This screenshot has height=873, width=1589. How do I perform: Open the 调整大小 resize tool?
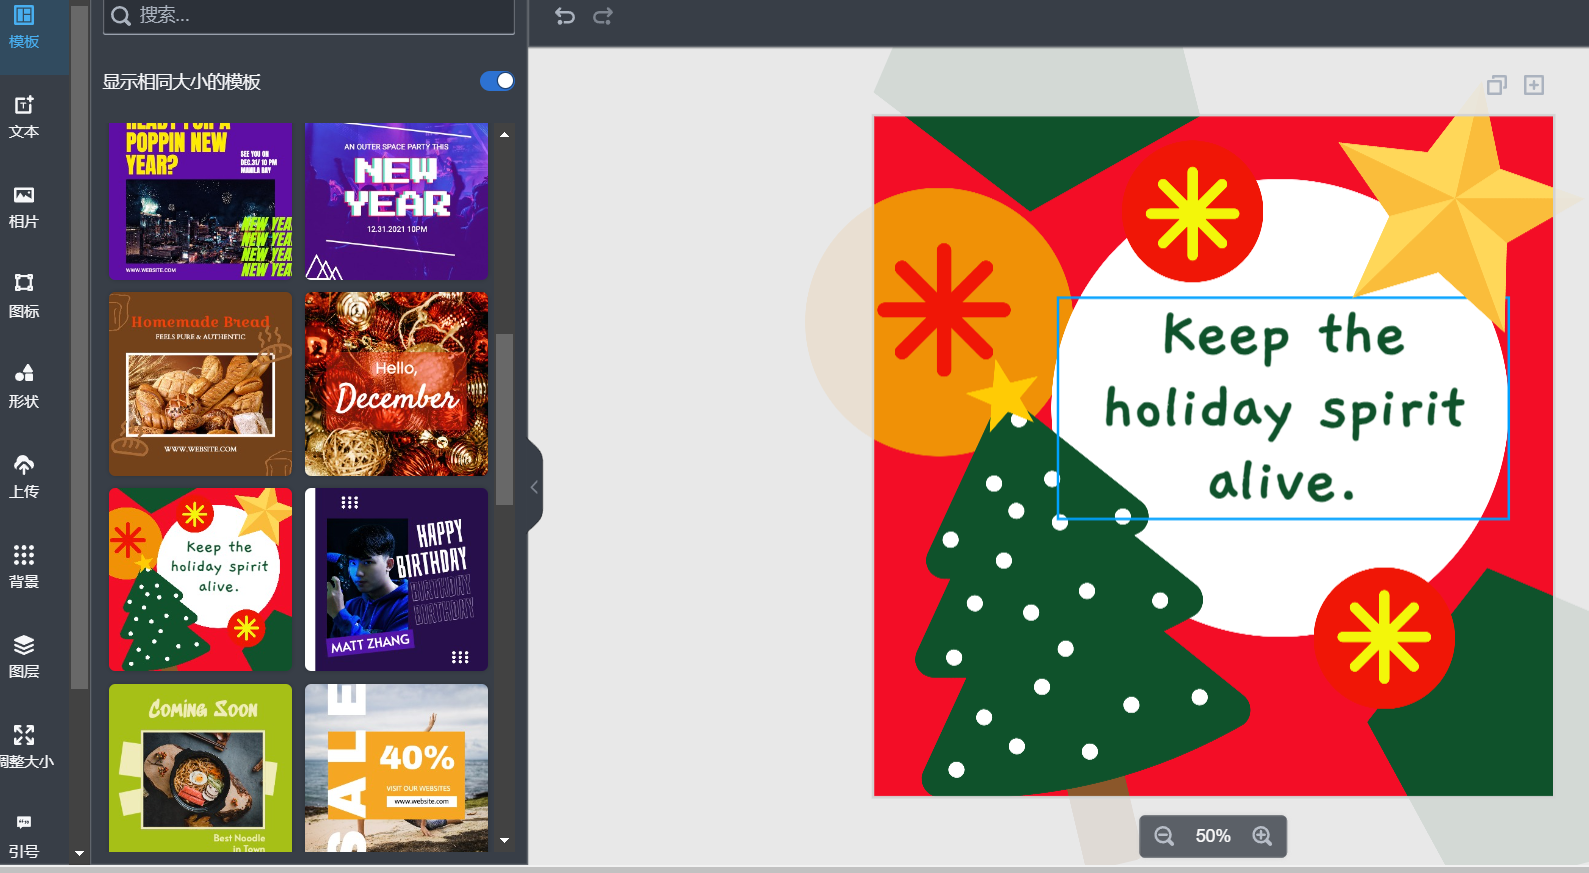(24, 747)
